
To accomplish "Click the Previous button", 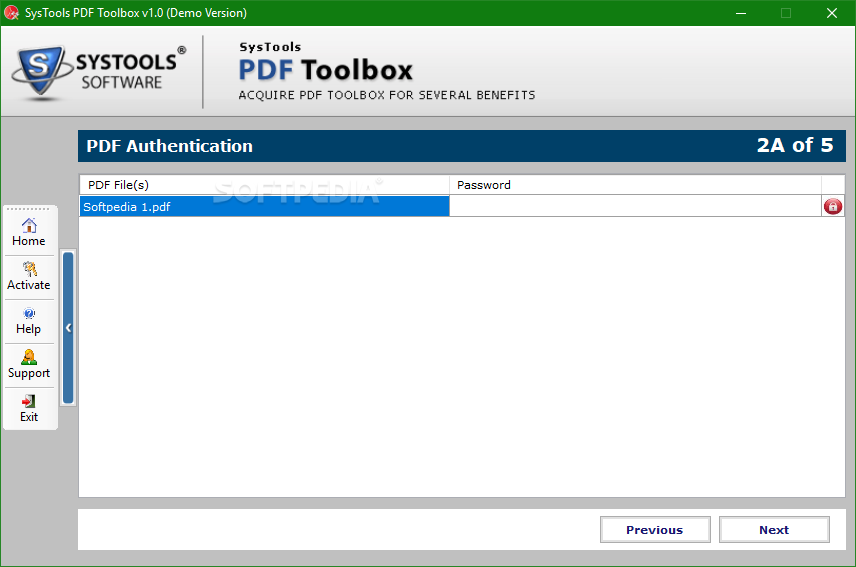I will point(655,529).
